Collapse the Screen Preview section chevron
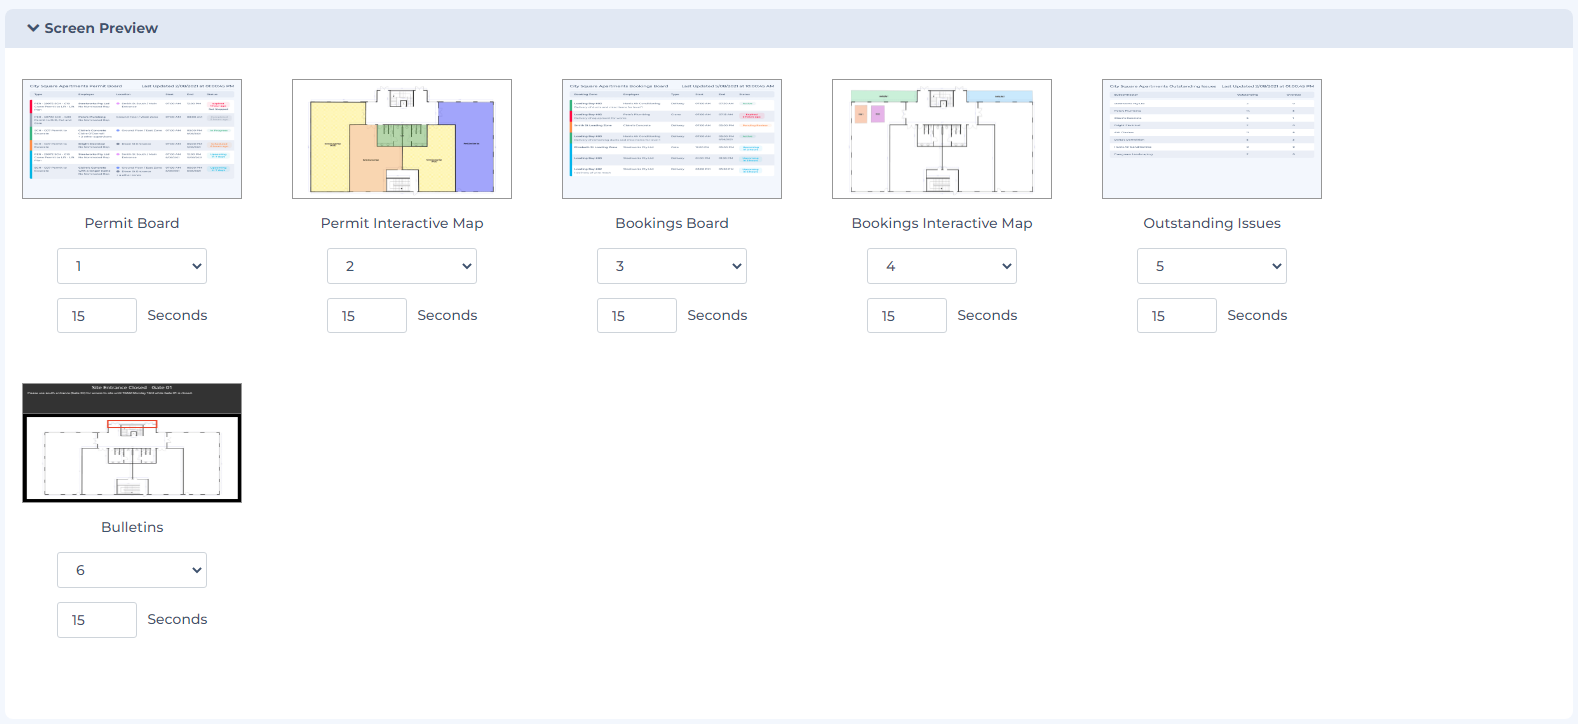This screenshot has height=724, width=1578. coord(33,28)
